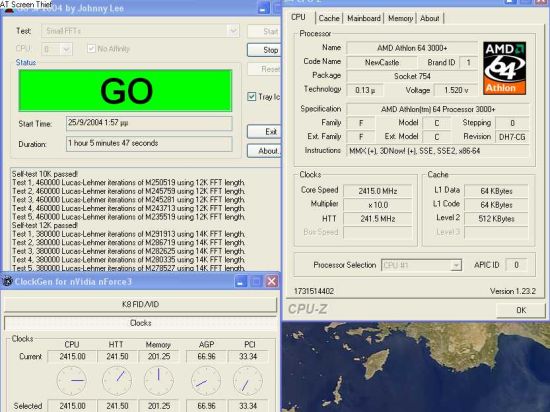The image size is (550, 412).
Task: Click the AMD Athlon 64 logo in CPU-Z
Action: pyautogui.click(x=504, y=68)
